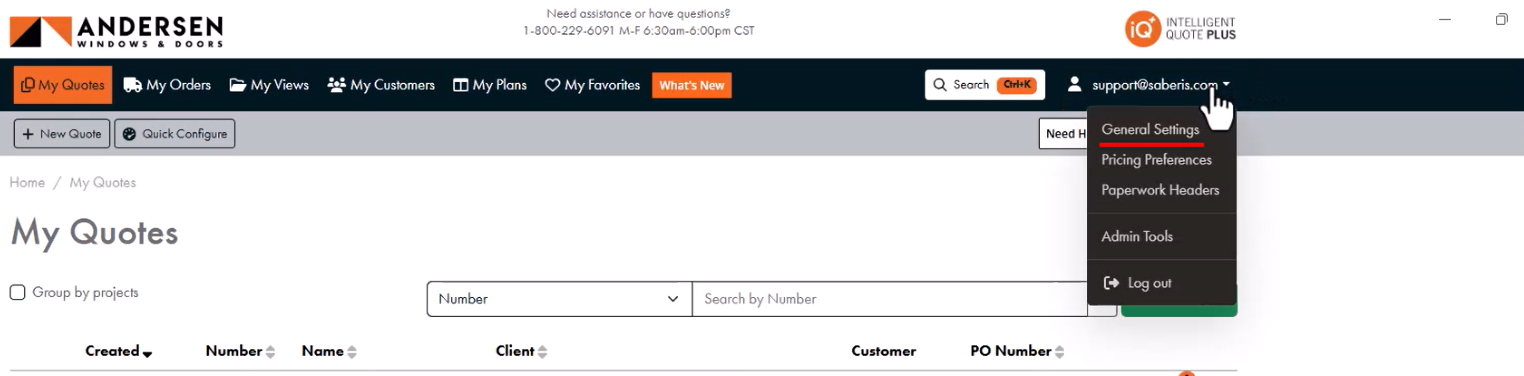Open My Customers people icon
Image resolution: width=1524 pixels, height=376 pixels.
click(x=336, y=85)
